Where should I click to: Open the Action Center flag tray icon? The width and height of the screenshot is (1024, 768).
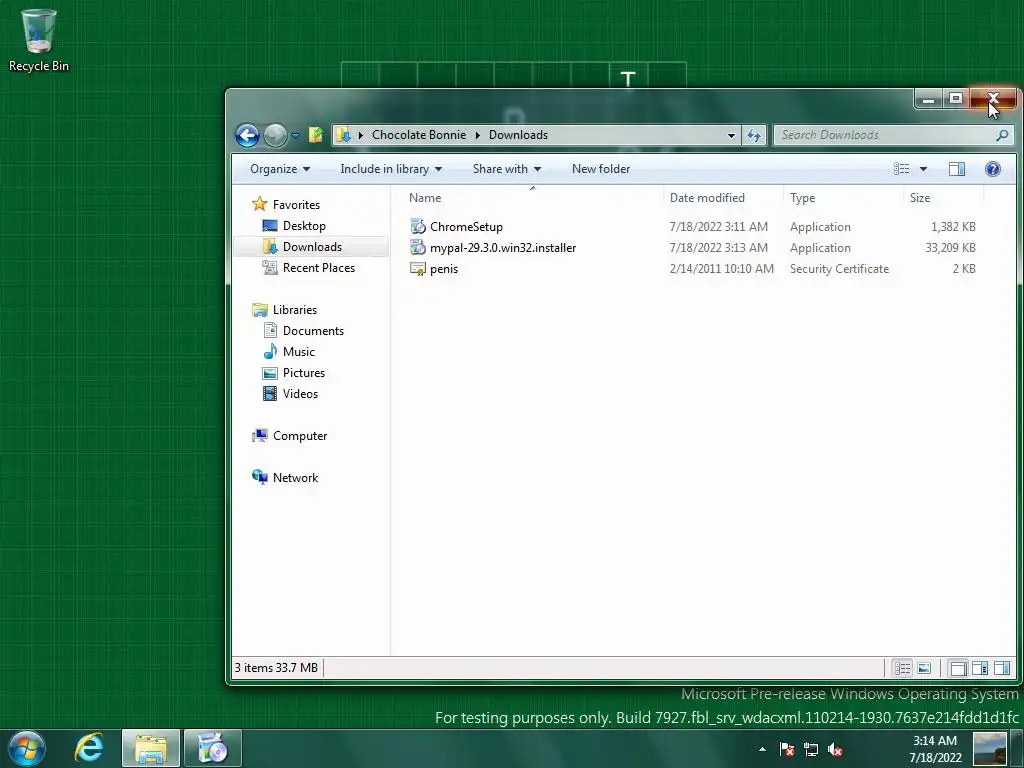point(787,749)
